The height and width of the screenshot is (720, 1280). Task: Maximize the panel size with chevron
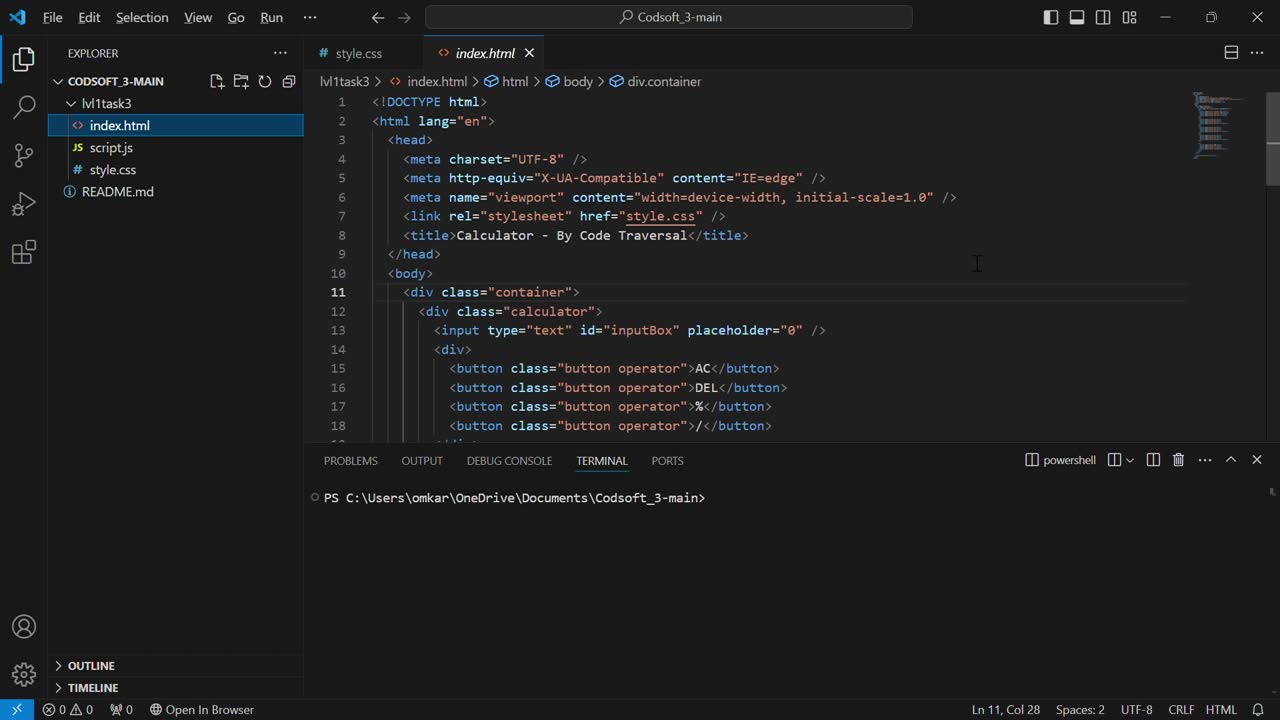point(1231,460)
